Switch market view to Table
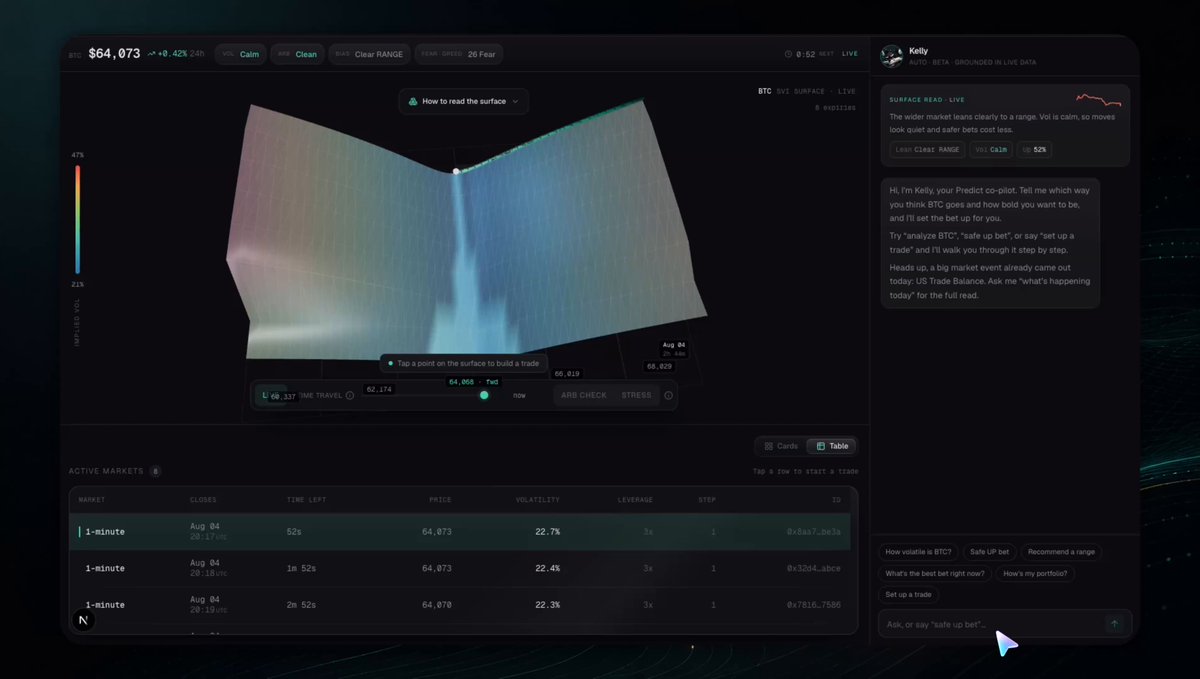Screen dimensions: 1200x679 pyautogui.click(x=831, y=446)
